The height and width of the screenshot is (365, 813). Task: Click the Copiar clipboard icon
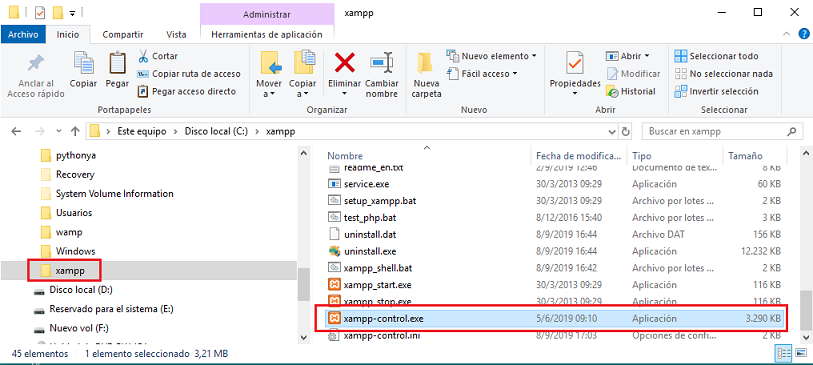coord(83,63)
